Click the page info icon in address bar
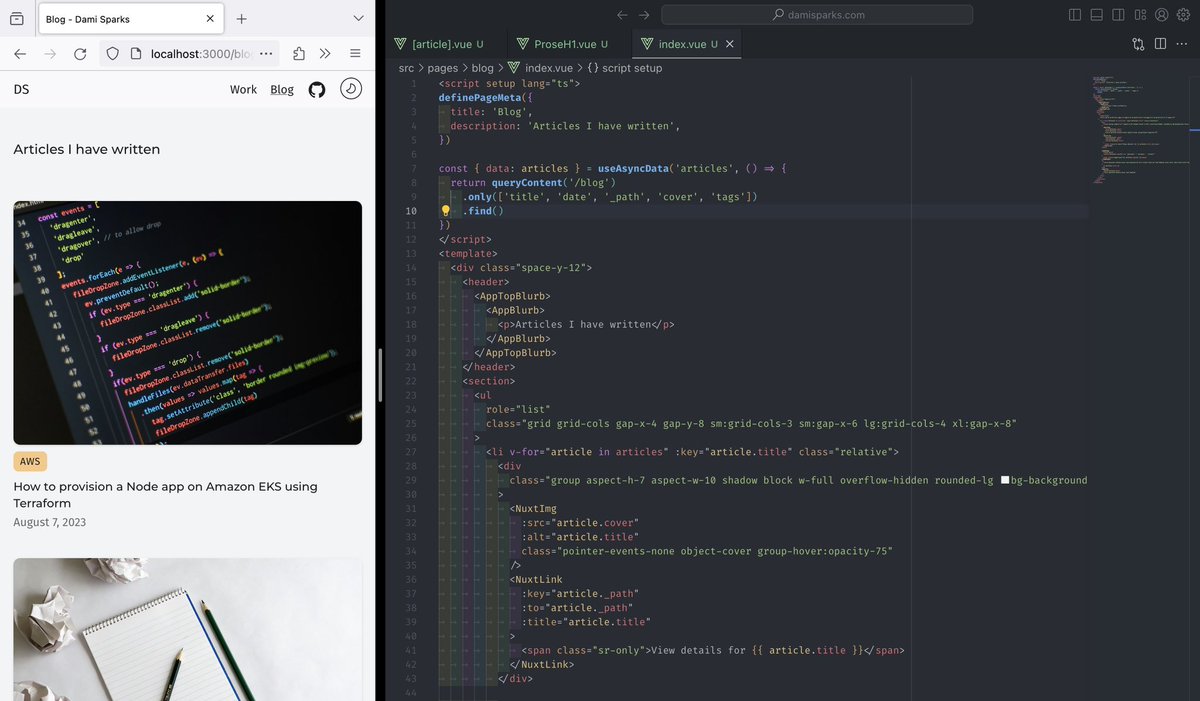The width and height of the screenshot is (1200, 701). click(x=135, y=54)
